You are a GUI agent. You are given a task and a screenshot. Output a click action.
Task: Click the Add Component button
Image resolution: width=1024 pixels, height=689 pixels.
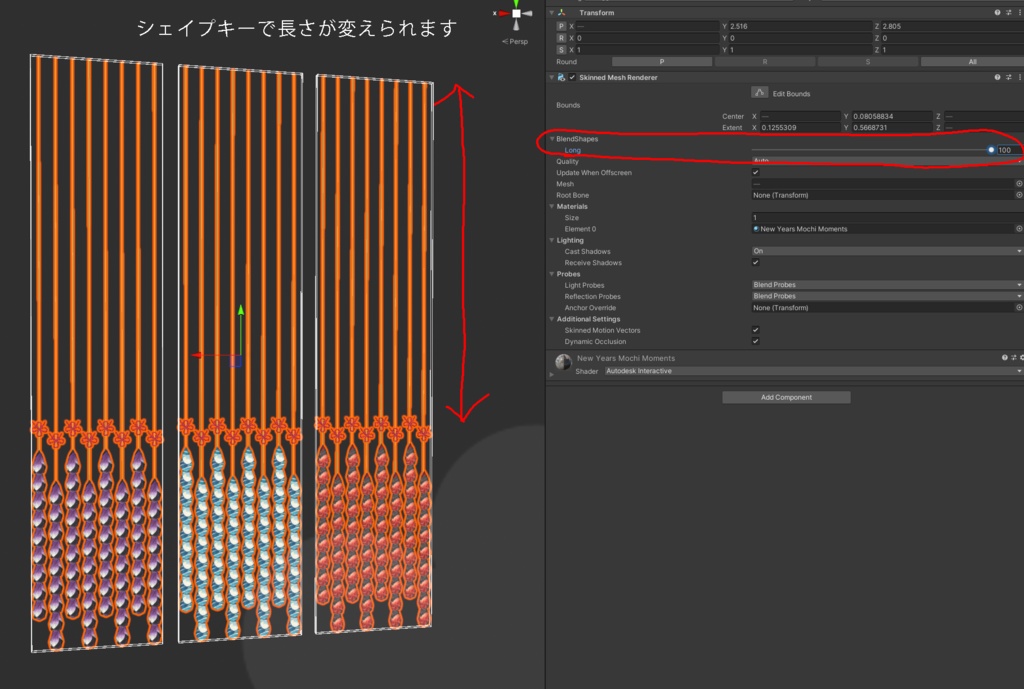click(x=786, y=397)
